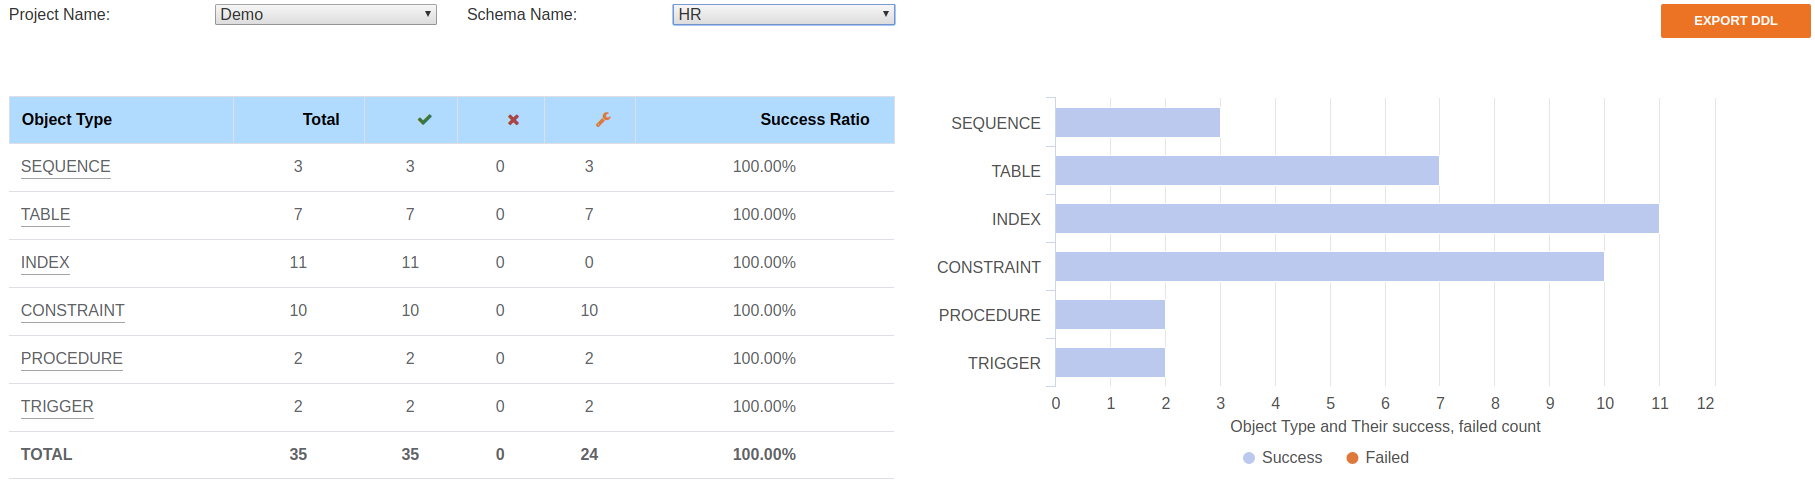Viewport: 1815px width, 482px height.
Task: Click the INDEX bar in the chart
Action: click(x=1357, y=219)
